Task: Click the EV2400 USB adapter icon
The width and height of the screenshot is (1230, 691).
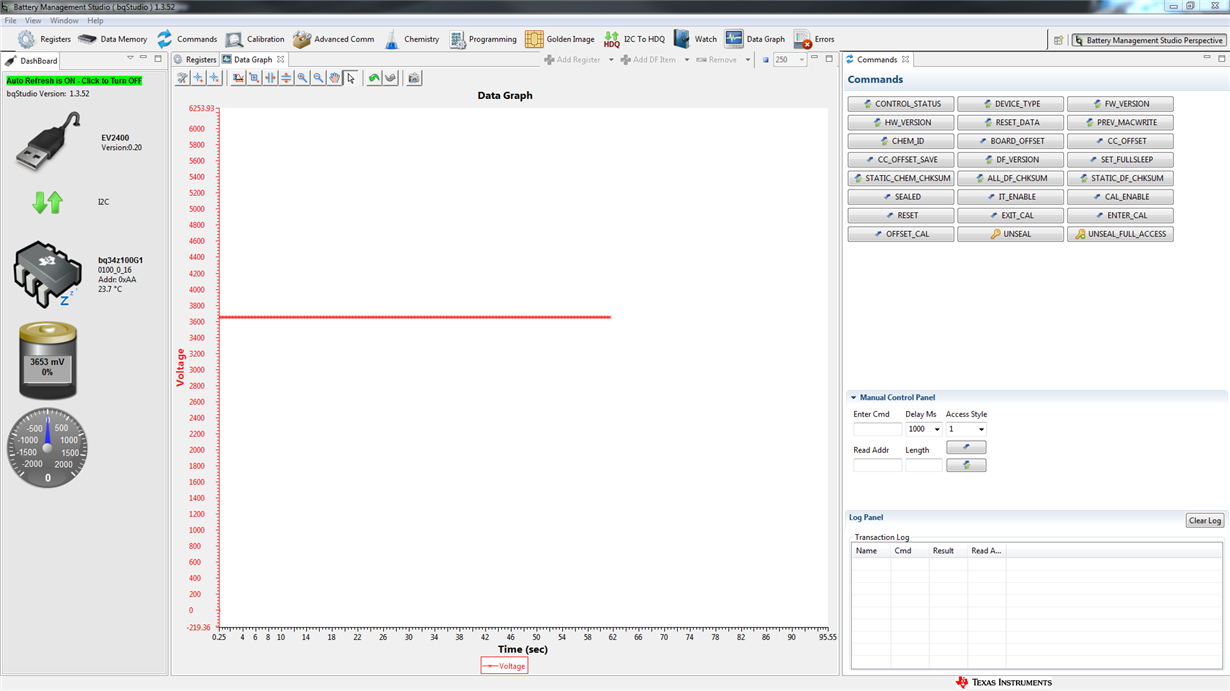Action: point(47,141)
